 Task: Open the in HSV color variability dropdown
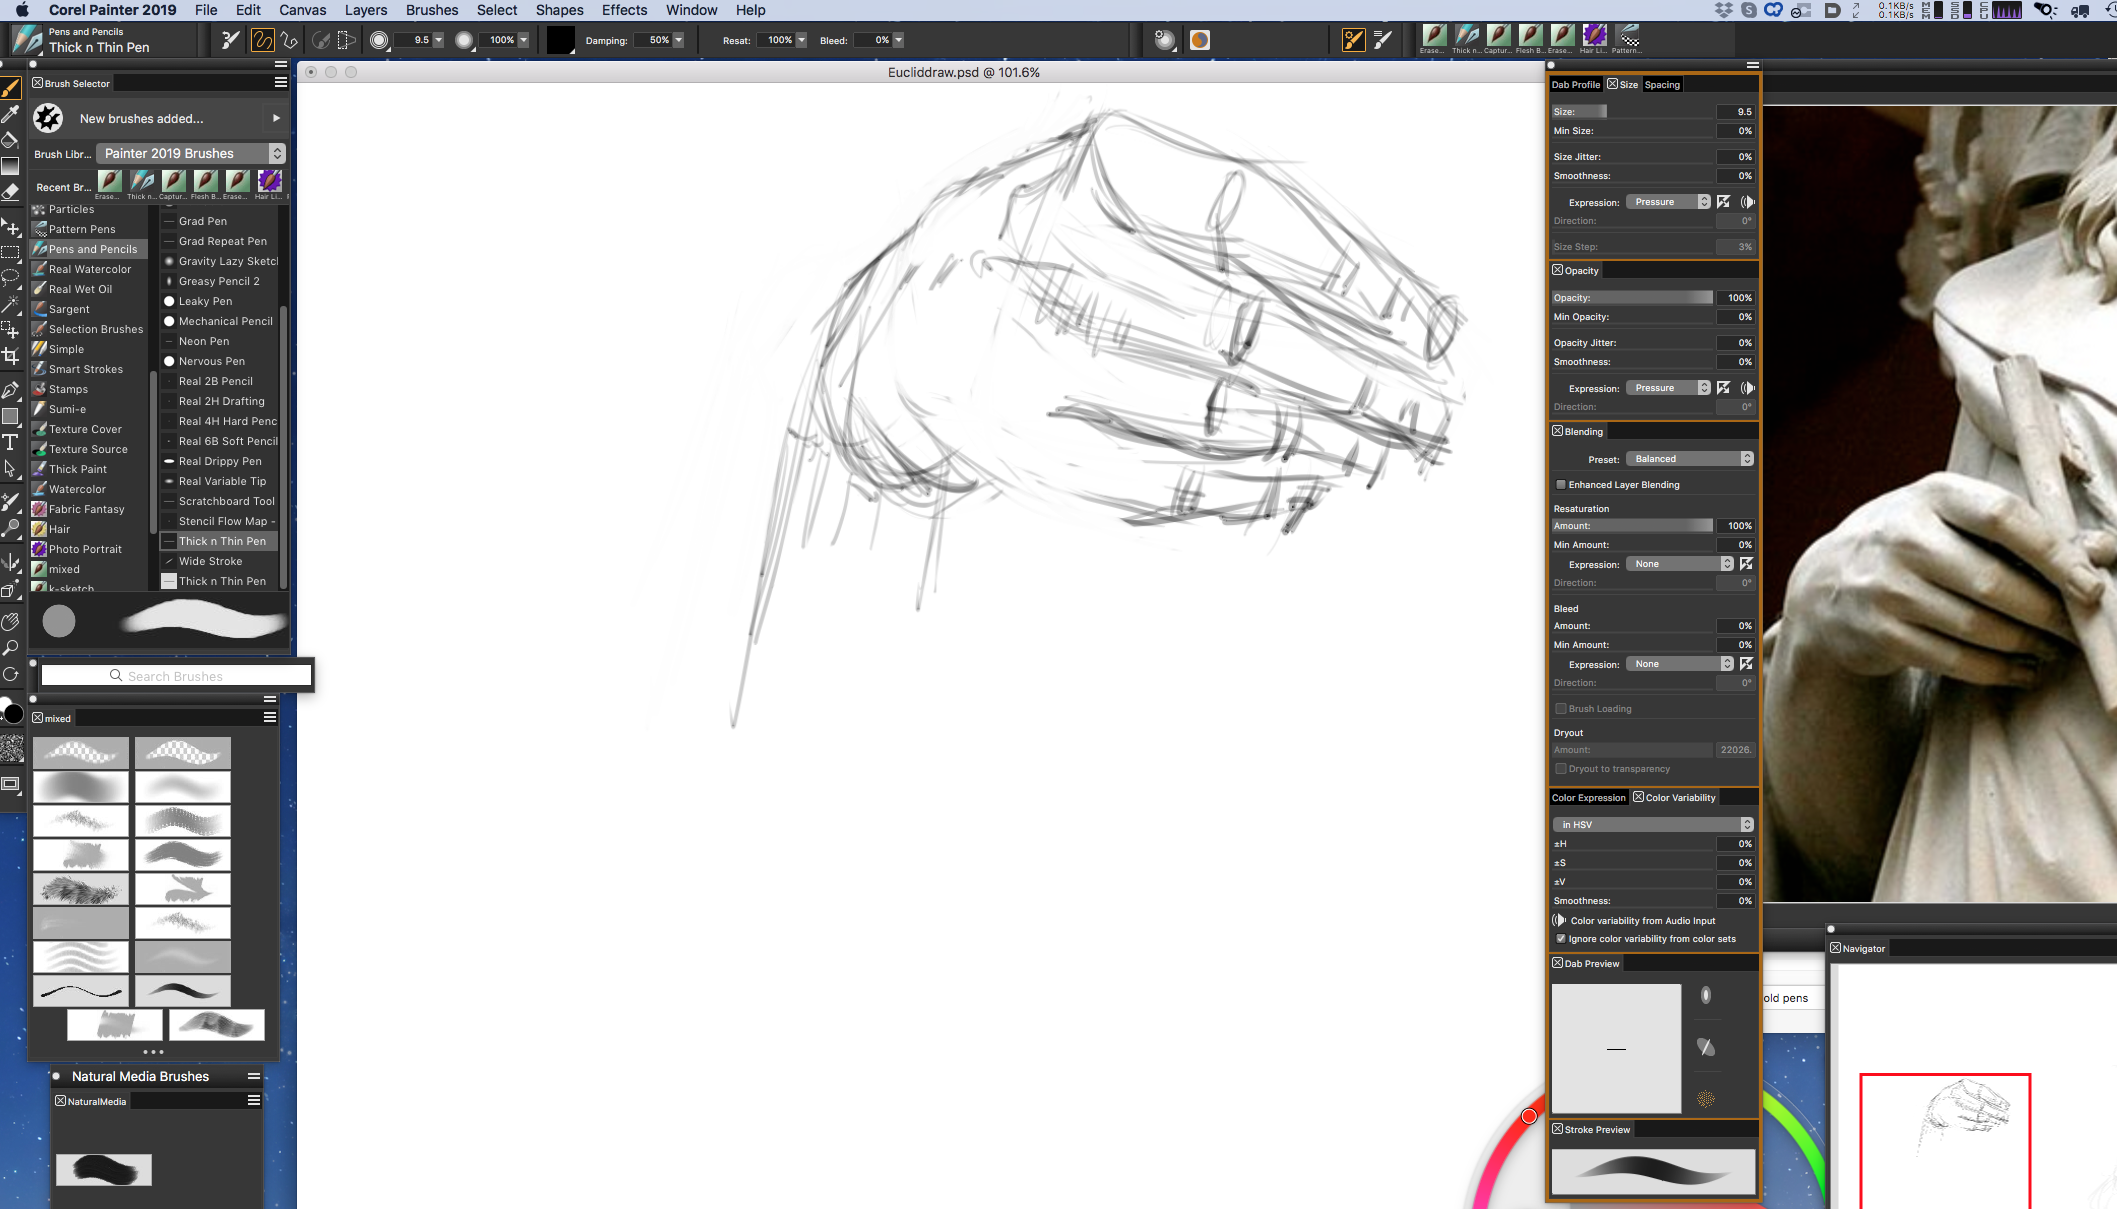(x=1653, y=825)
